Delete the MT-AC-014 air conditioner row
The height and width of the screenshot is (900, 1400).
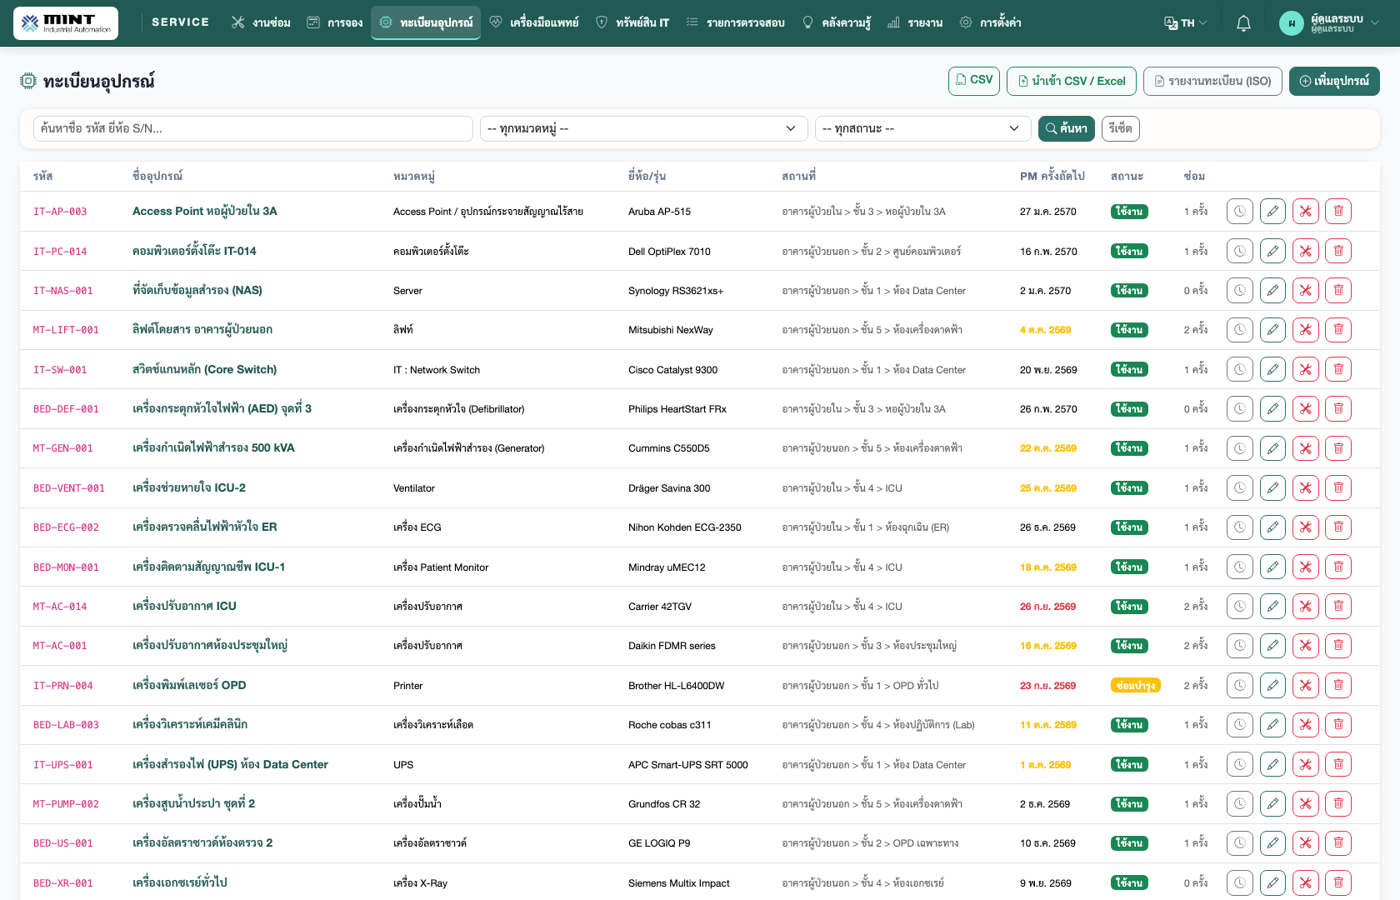(1338, 606)
